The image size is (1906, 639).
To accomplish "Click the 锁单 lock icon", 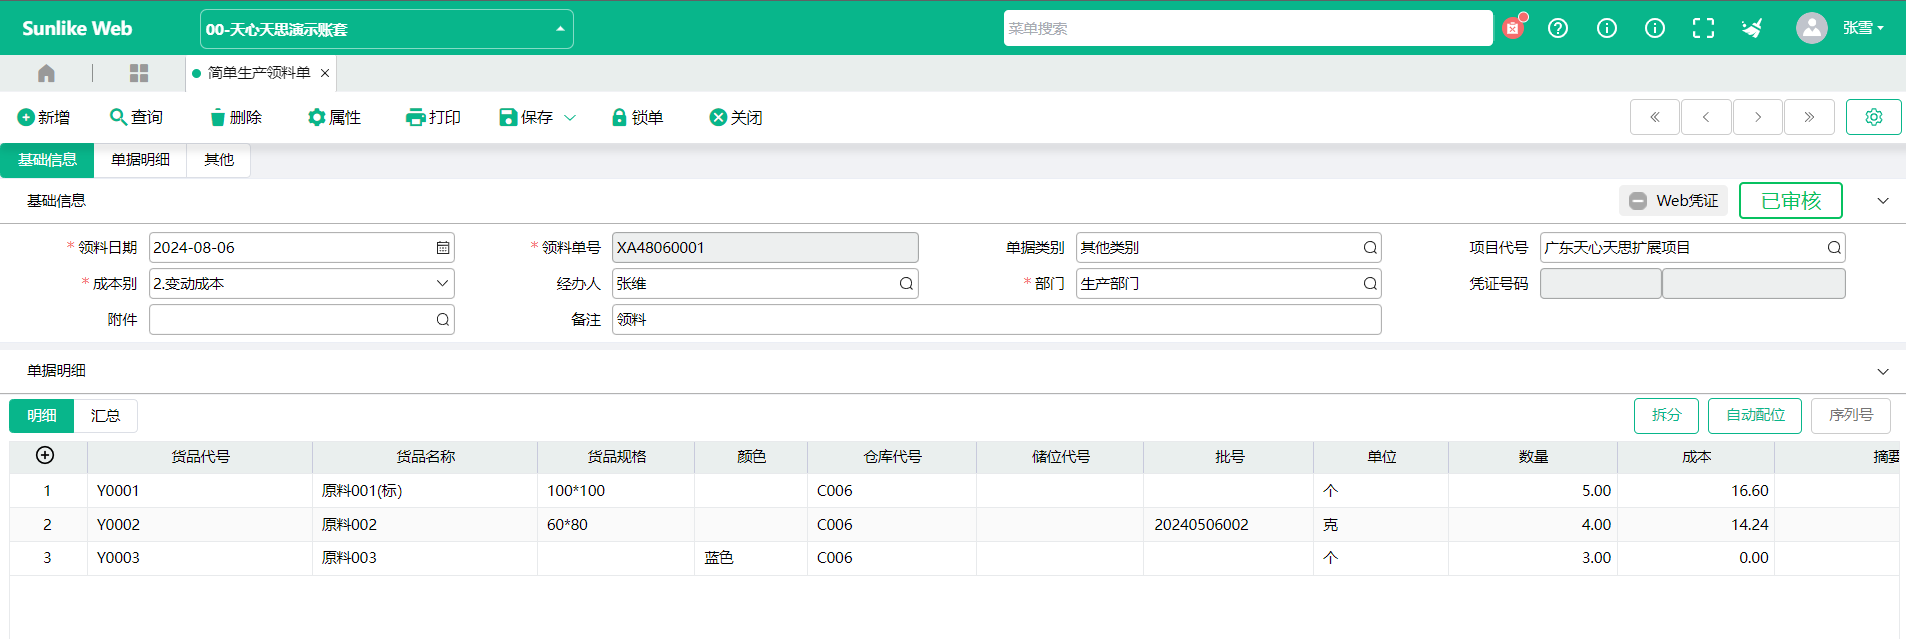I will click(x=619, y=118).
